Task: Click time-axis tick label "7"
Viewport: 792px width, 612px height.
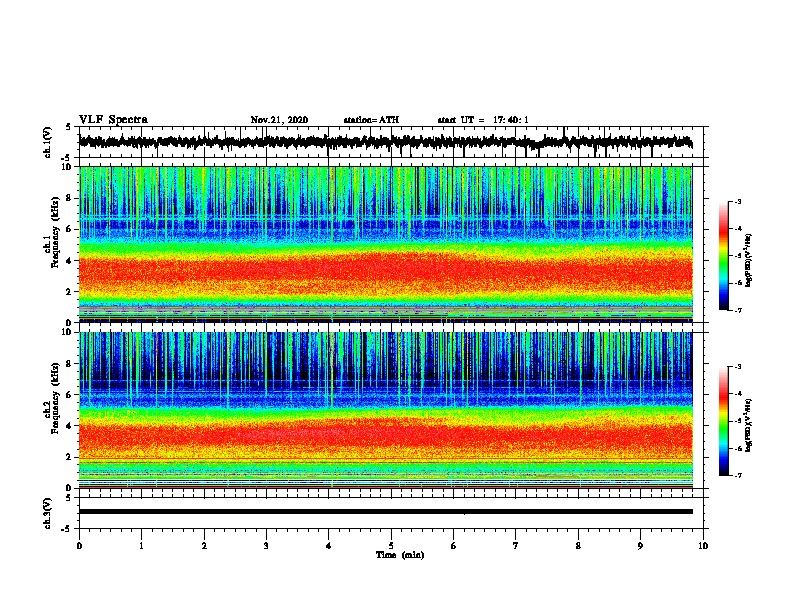Action: [x=516, y=545]
